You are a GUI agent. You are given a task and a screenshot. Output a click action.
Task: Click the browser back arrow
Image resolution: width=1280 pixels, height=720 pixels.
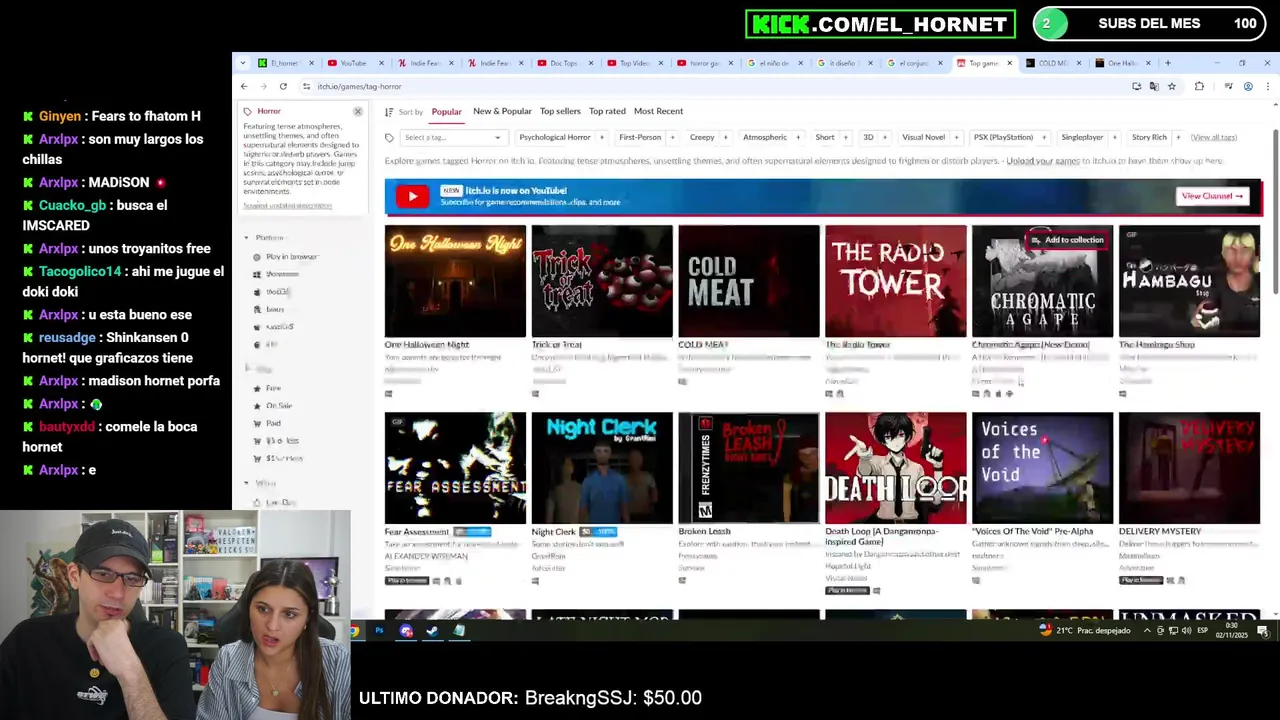[x=244, y=86]
